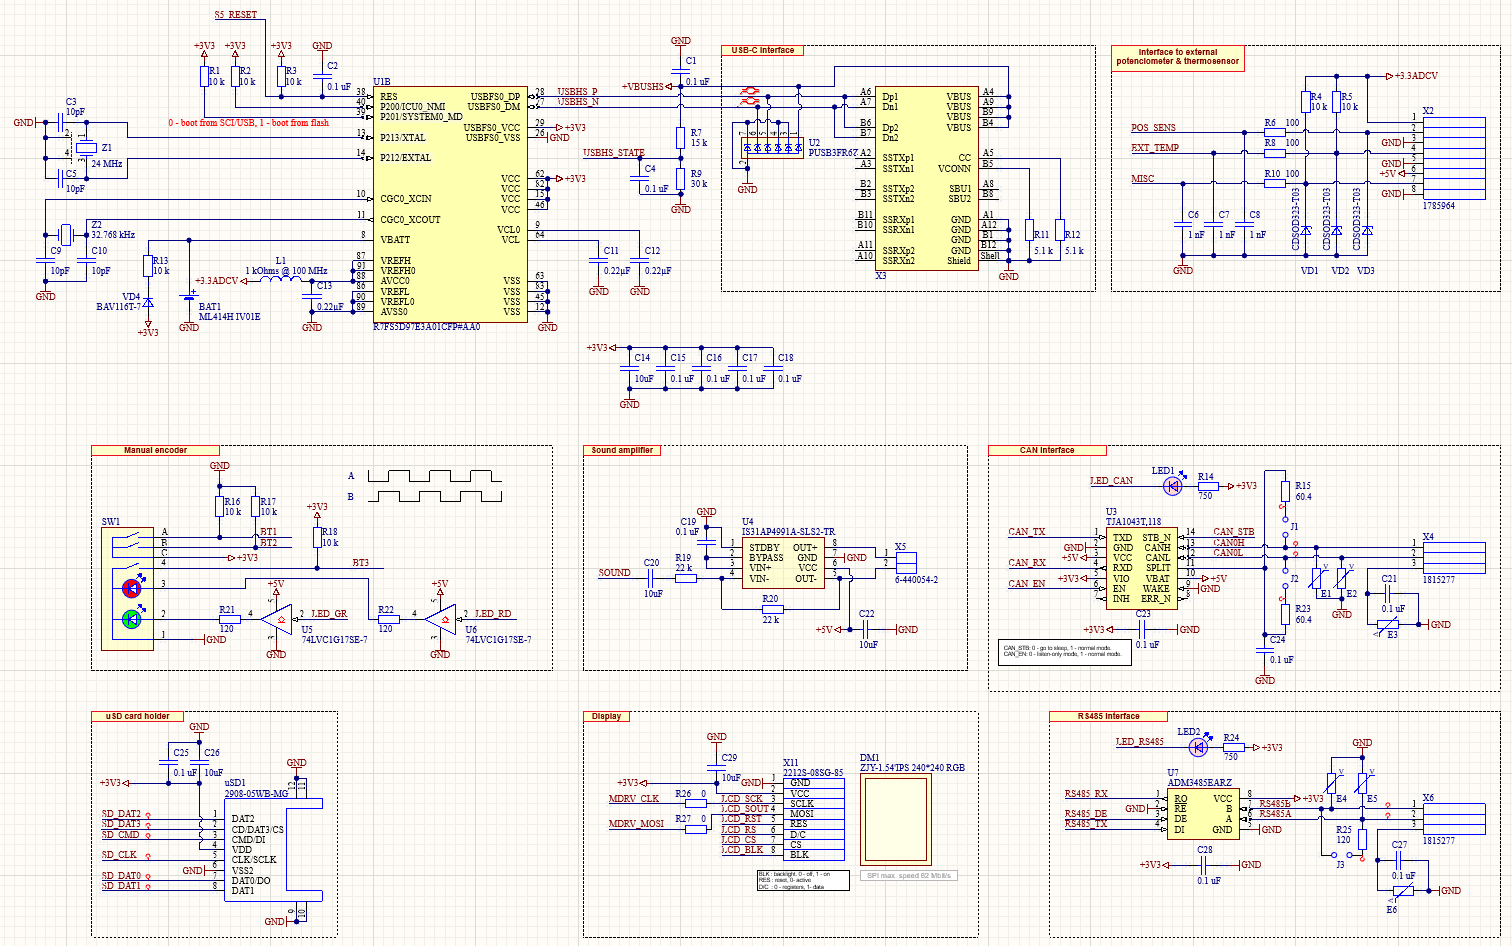Click the VD1 CDSOD323-T03 diode symbol
This screenshot has height=946, width=1512.
[x=1306, y=231]
